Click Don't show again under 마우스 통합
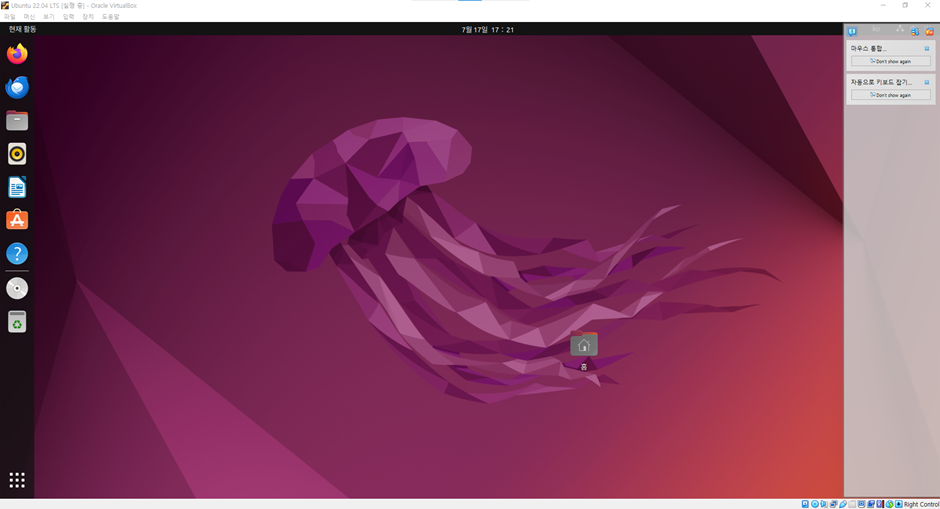The width and height of the screenshot is (940, 509). click(x=890, y=61)
